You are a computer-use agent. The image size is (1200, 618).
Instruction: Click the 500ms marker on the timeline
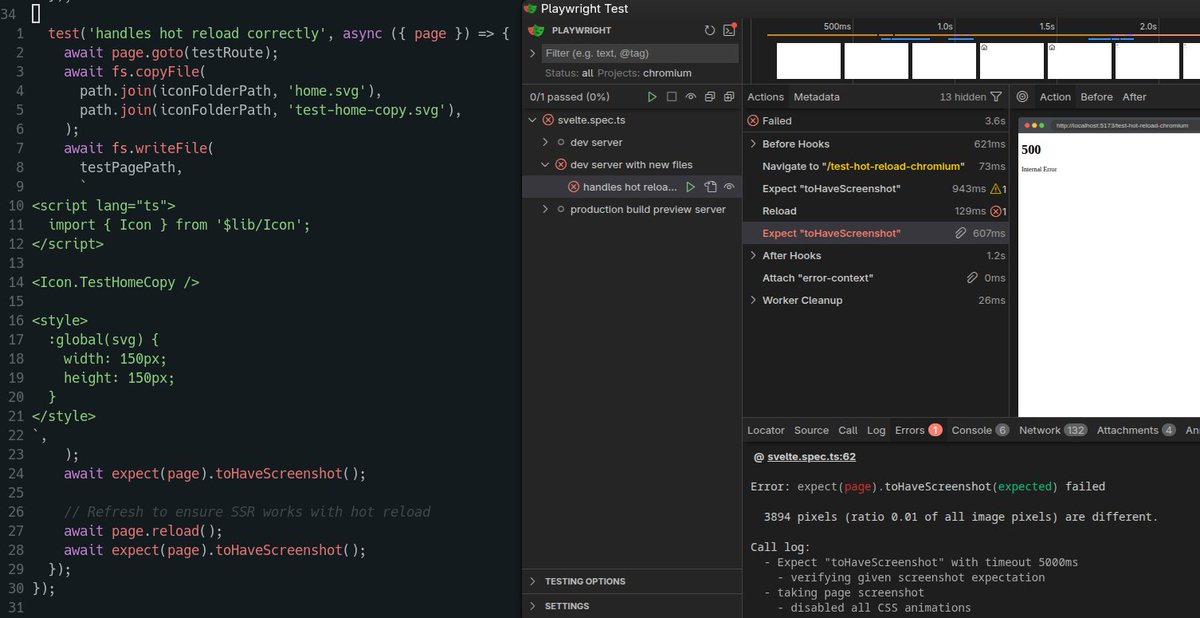click(837, 26)
